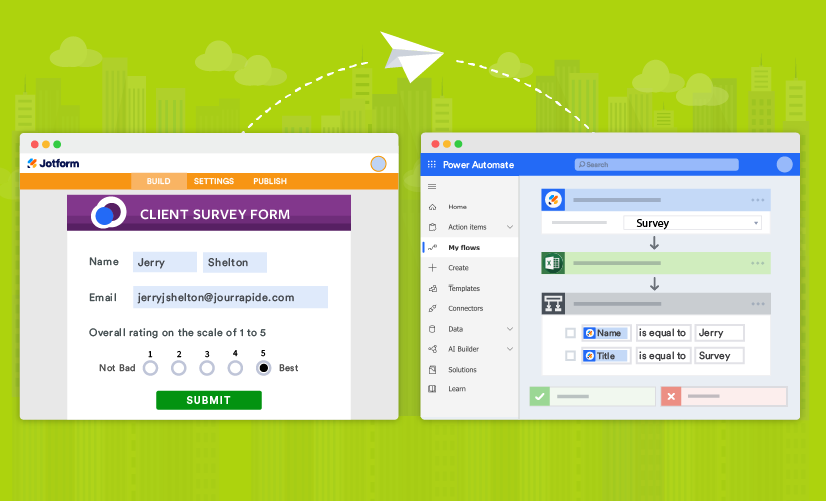
Task: Toggle the hamburger menu in Power Automate
Action: coord(432,186)
